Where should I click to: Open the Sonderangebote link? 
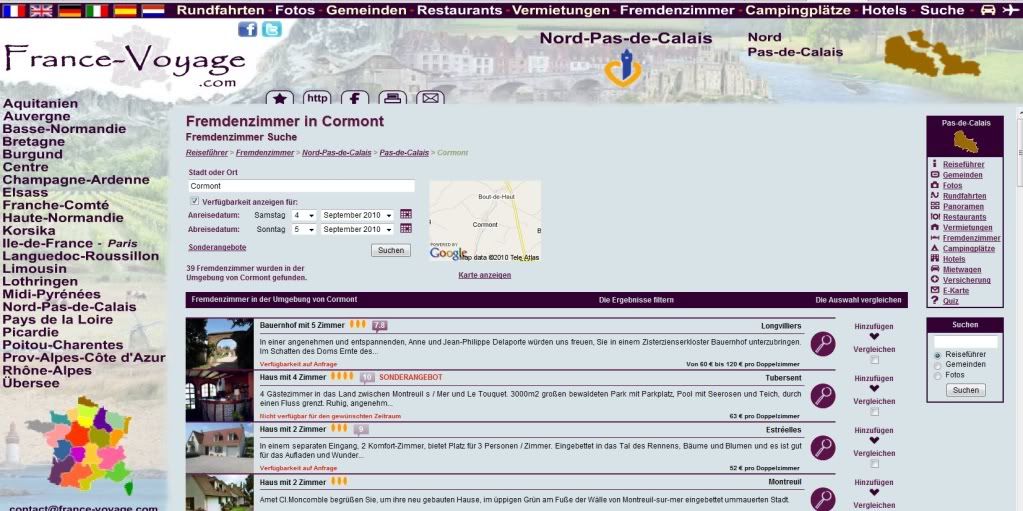click(x=217, y=247)
